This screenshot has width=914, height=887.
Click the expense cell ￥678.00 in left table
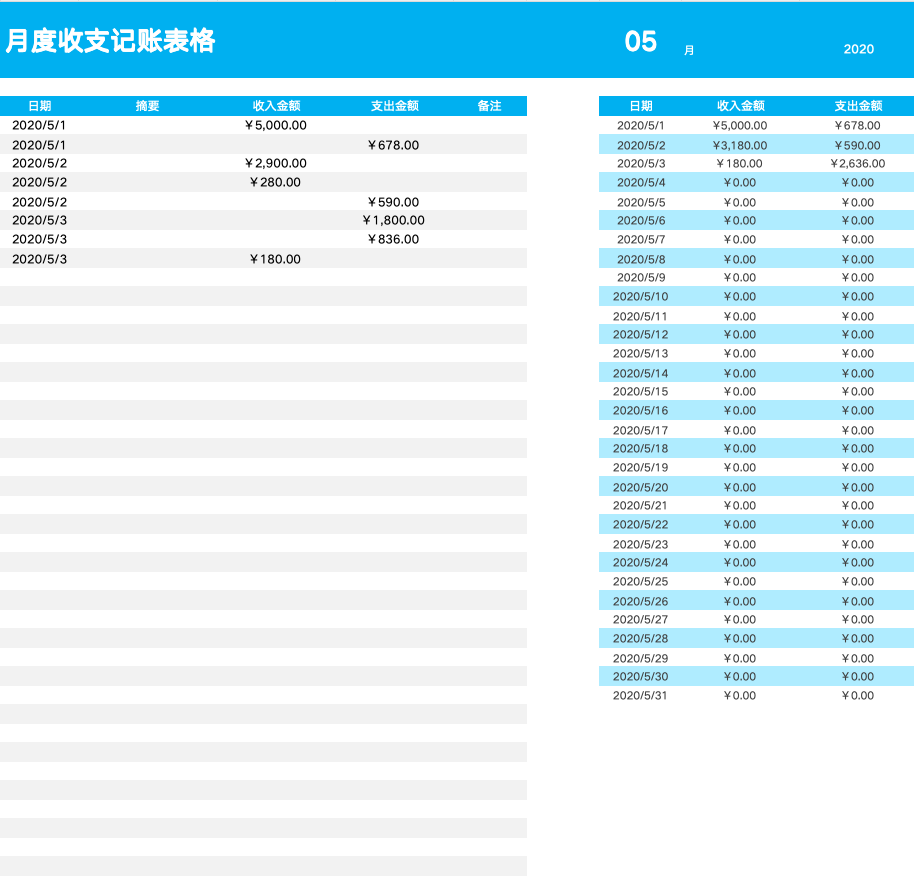(x=393, y=145)
